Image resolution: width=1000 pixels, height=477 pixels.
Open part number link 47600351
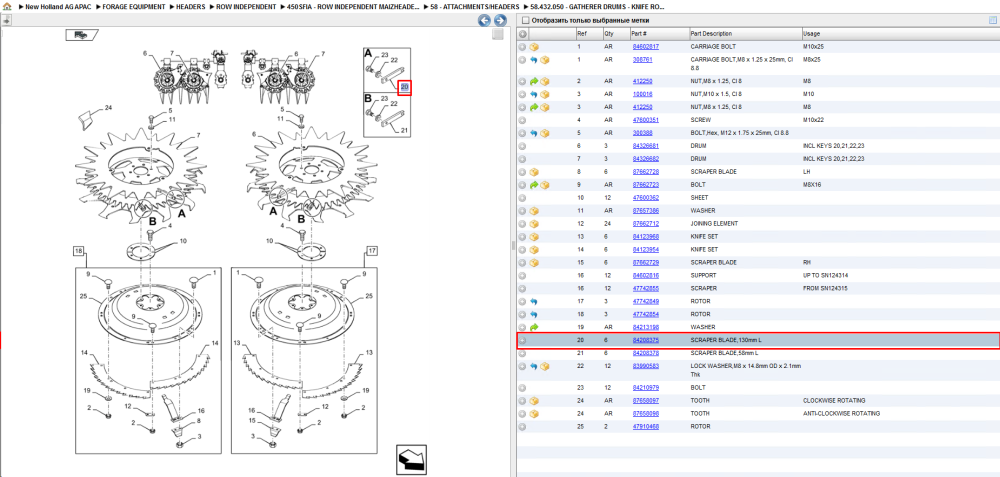coord(646,121)
